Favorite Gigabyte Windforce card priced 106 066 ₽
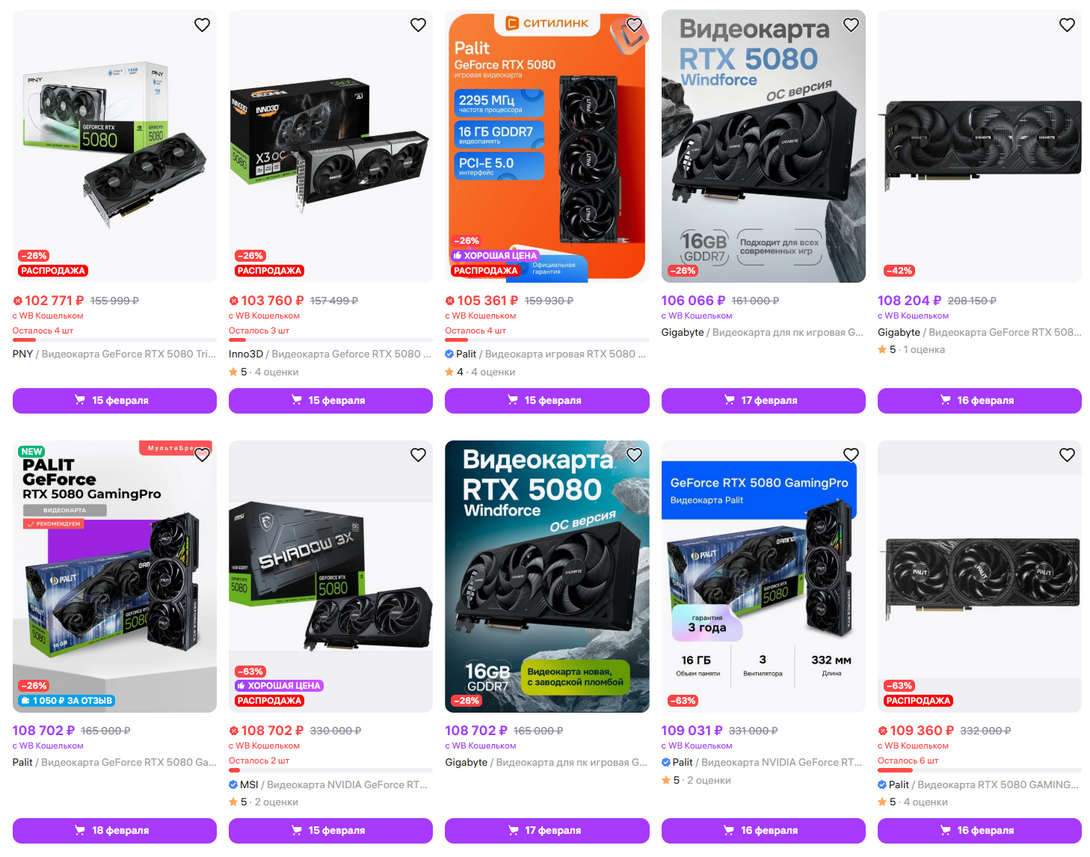The image size is (1090, 857). pyautogui.click(x=851, y=25)
